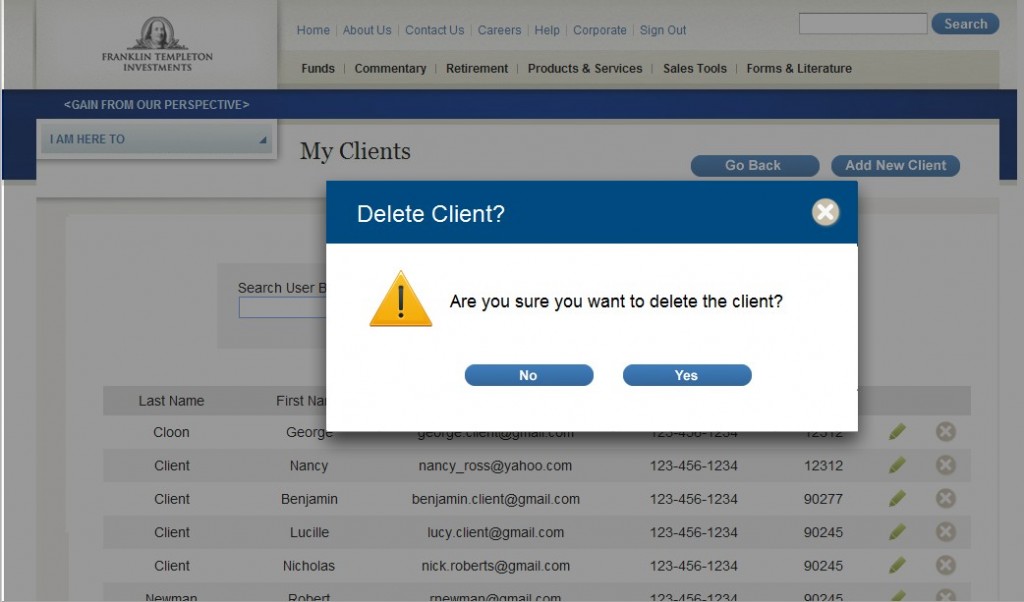Click last name Cloon in table
1024x602 pixels.
[x=171, y=432]
